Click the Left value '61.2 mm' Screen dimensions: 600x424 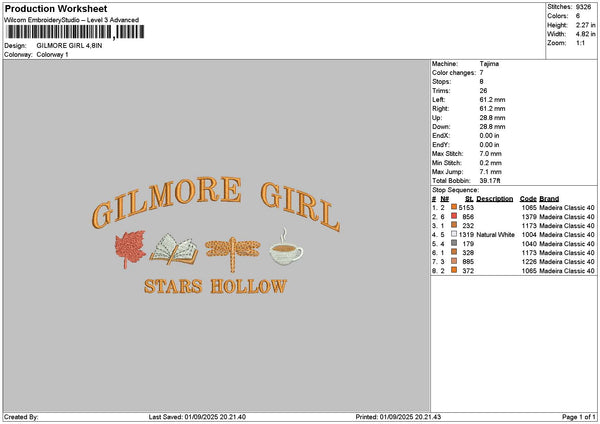(492, 100)
